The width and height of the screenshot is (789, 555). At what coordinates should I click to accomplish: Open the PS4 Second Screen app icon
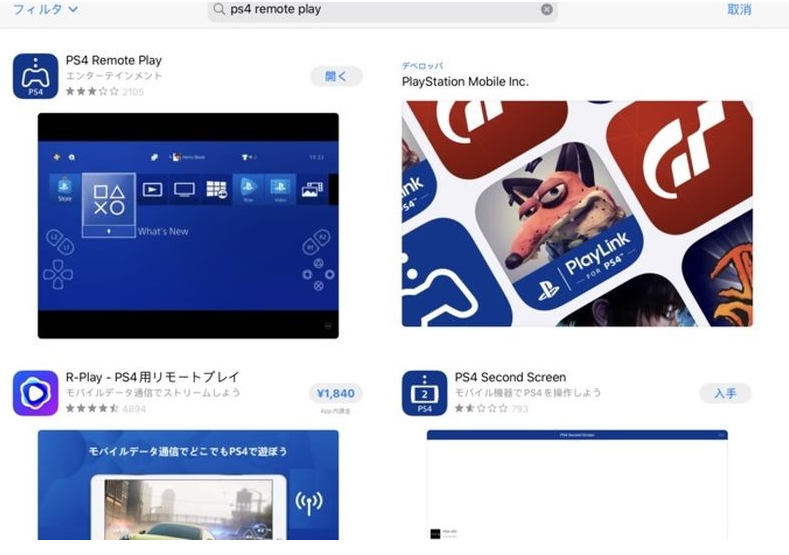424,393
